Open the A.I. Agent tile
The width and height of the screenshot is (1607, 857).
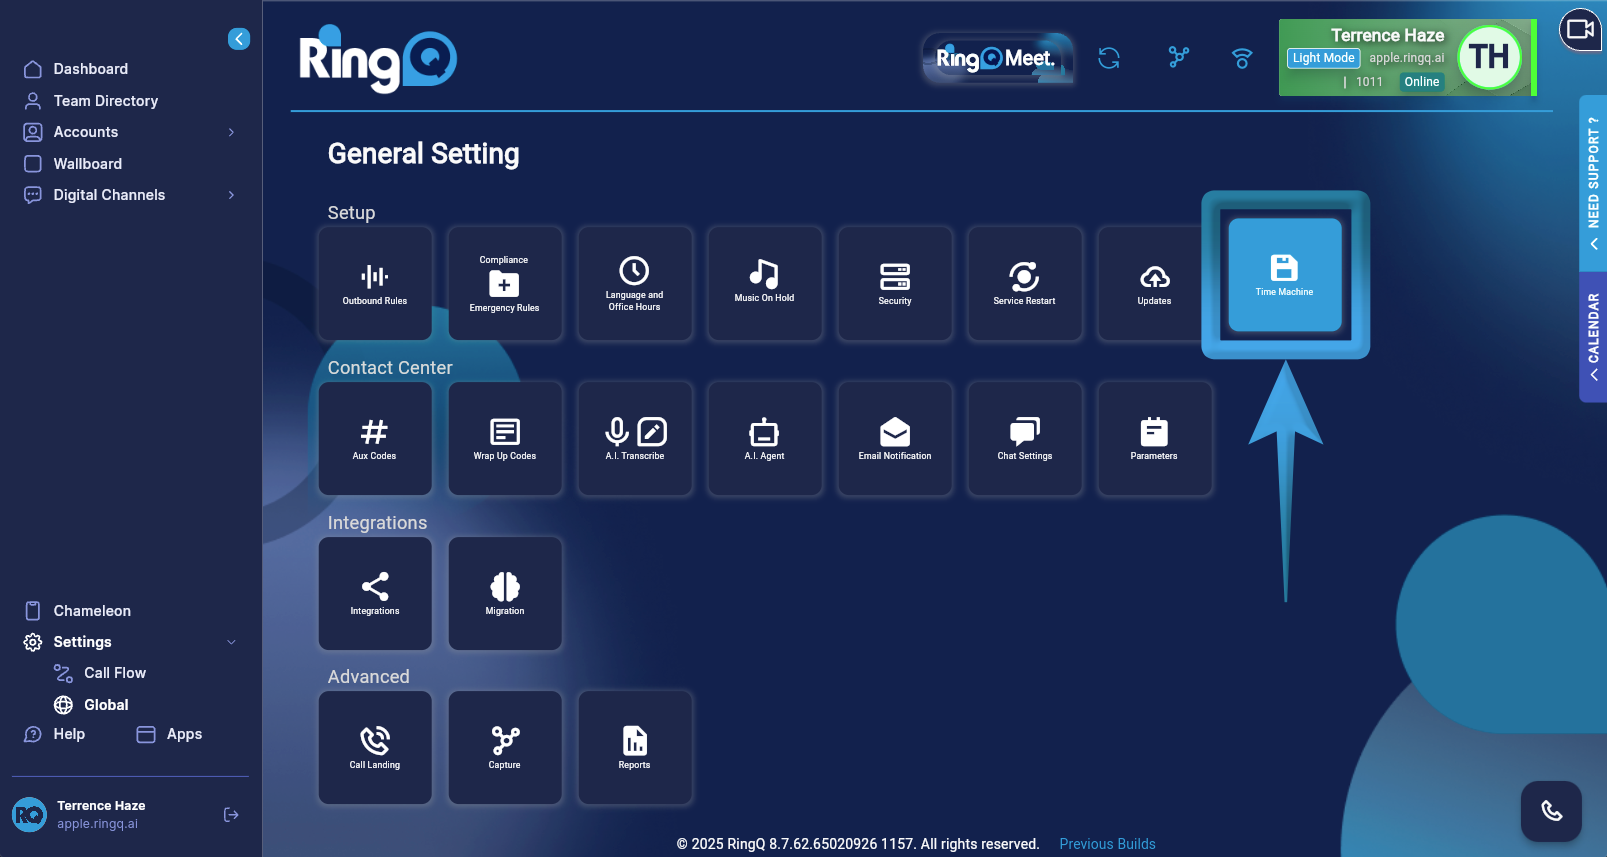[765, 439]
